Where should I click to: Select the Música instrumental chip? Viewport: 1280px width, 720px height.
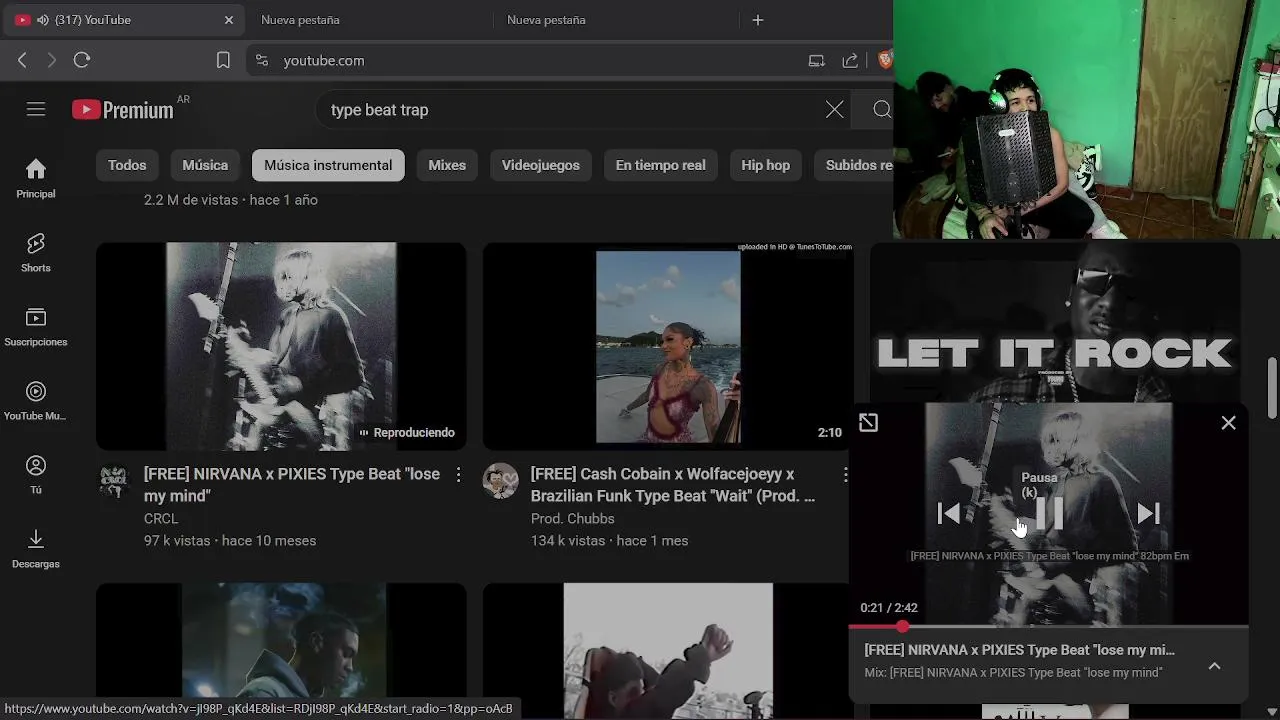point(328,165)
